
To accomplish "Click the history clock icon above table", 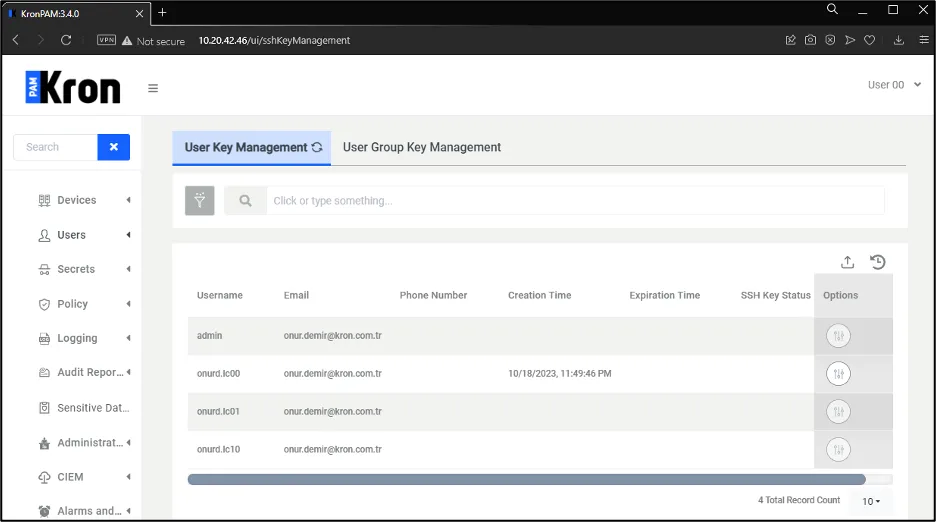I will tap(878, 262).
